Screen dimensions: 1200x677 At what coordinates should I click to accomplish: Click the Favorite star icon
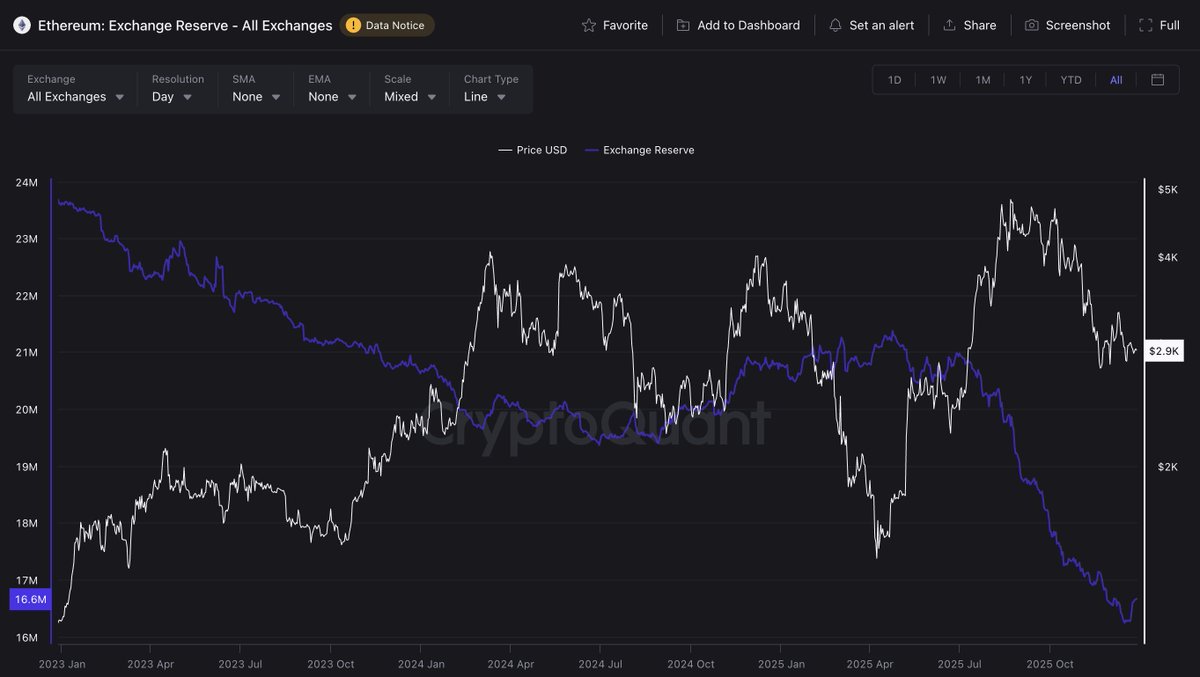pos(589,25)
